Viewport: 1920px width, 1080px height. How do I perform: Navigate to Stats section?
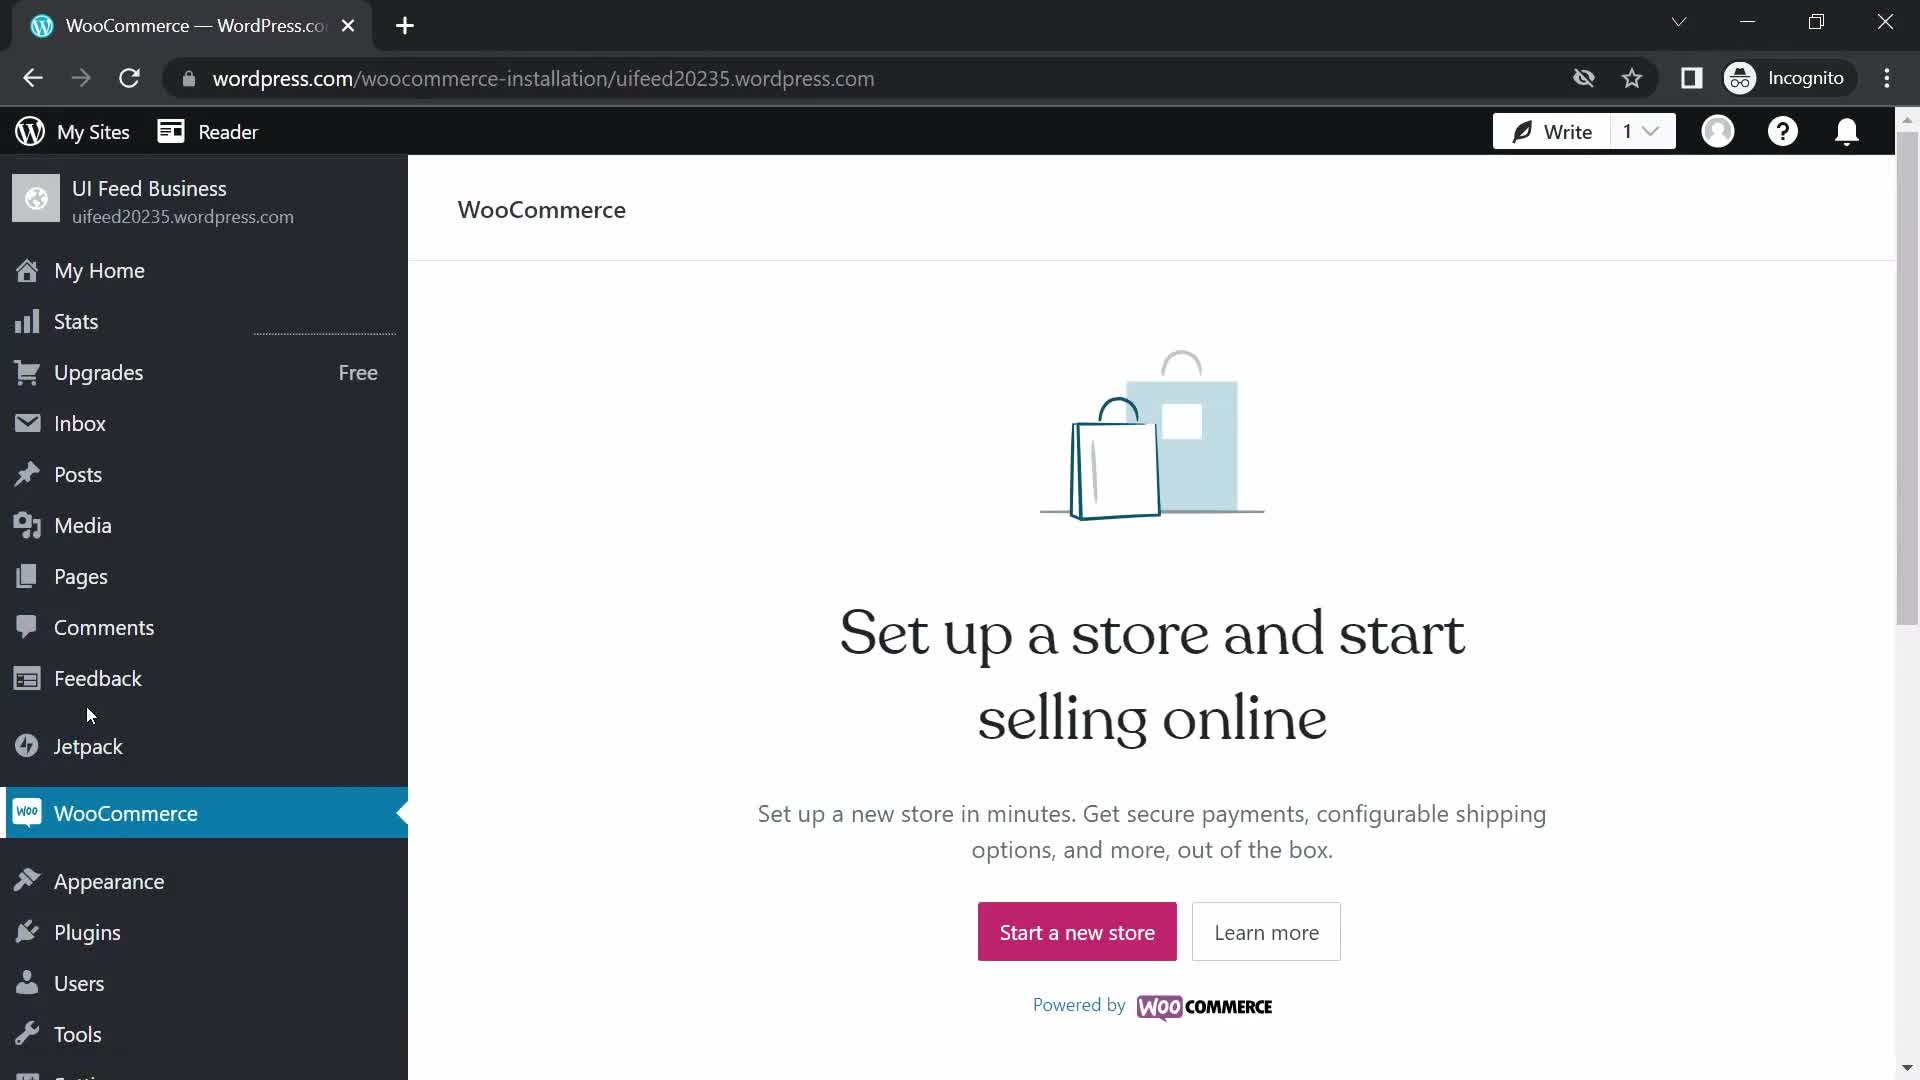click(76, 322)
